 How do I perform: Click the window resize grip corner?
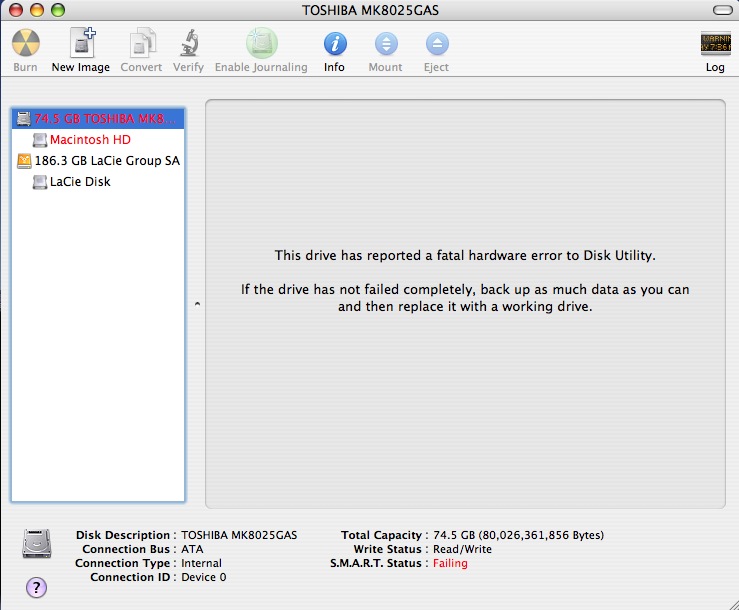click(732, 603)
